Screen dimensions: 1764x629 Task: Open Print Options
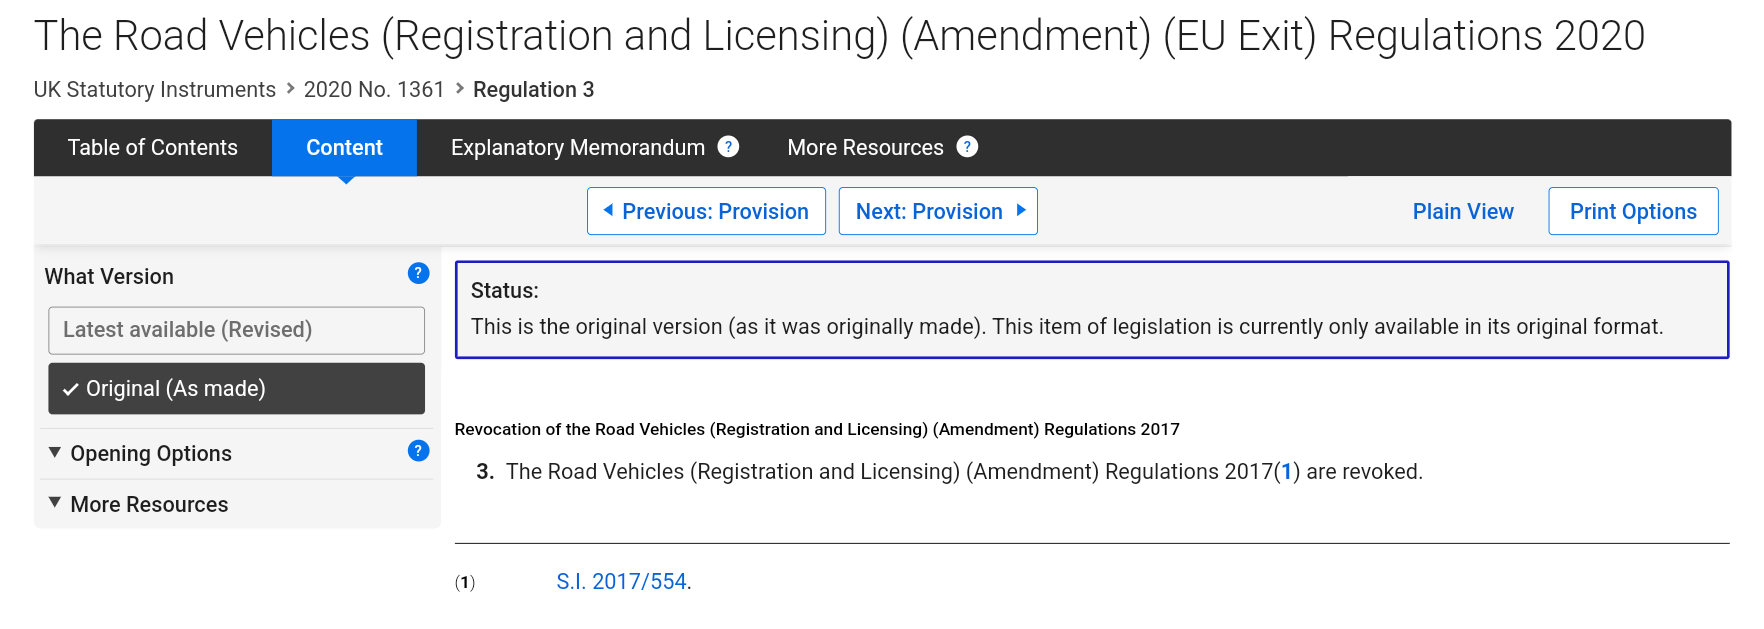coord(1633,211)
